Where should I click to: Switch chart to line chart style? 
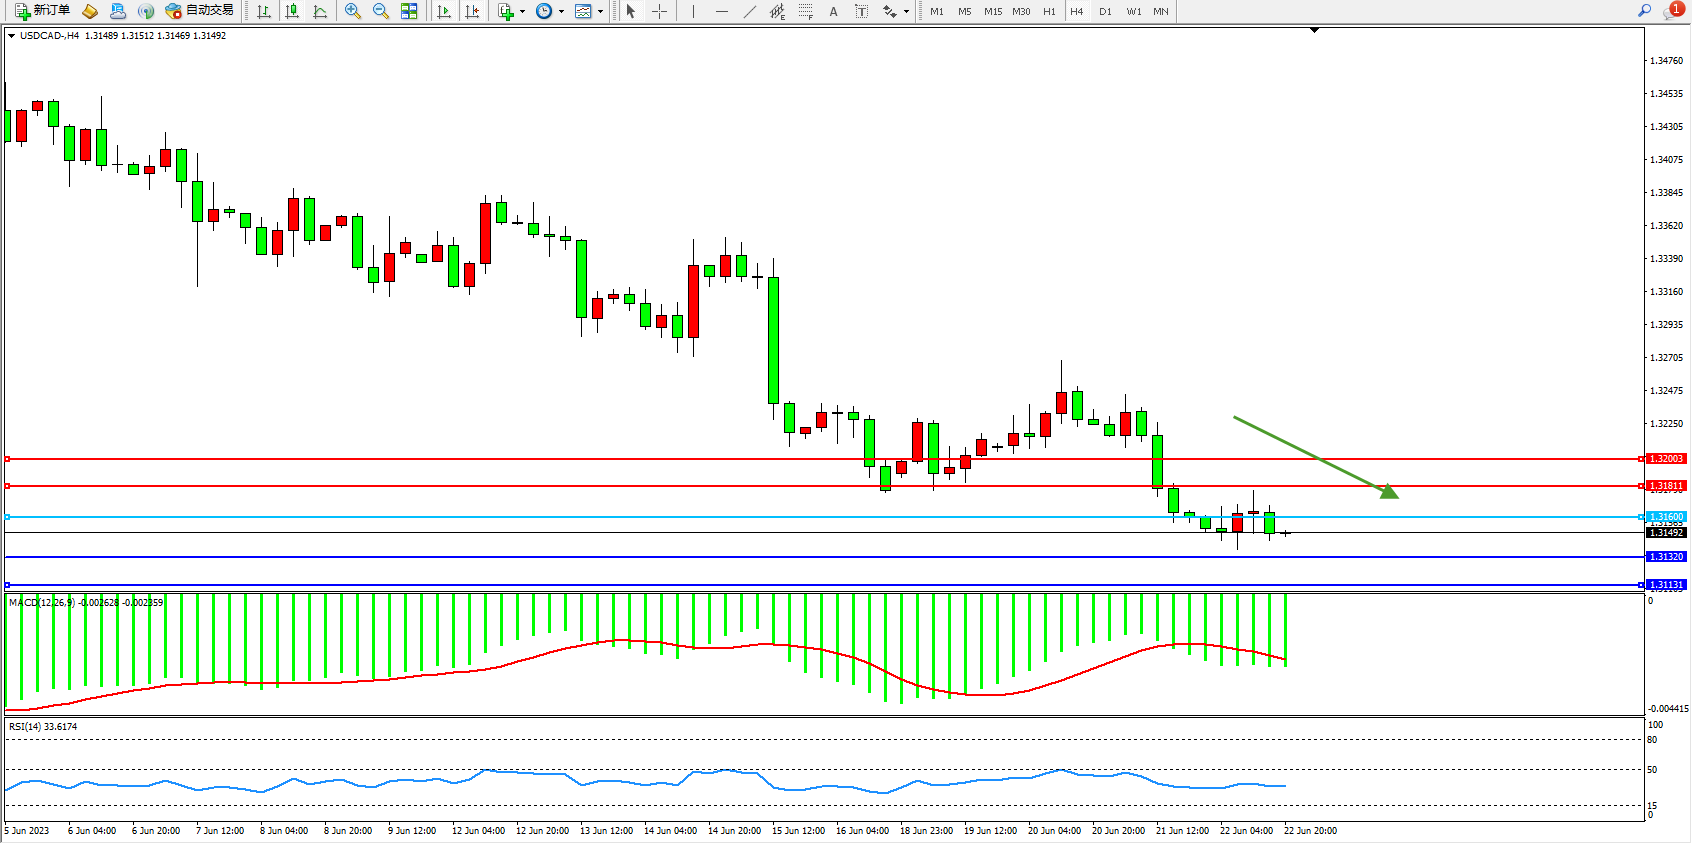(x=320, y=11)
